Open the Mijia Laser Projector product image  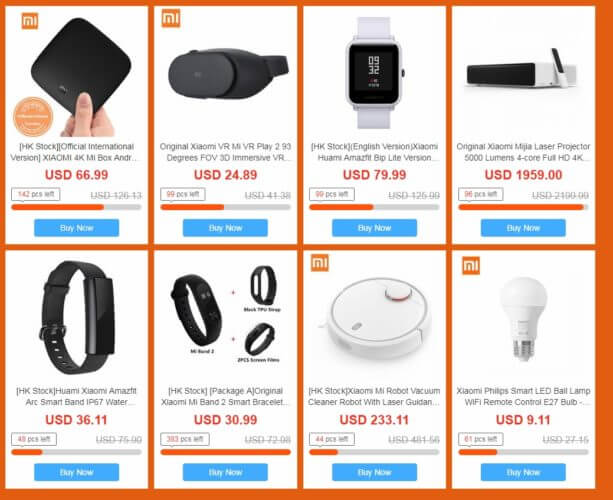(522, 70)
